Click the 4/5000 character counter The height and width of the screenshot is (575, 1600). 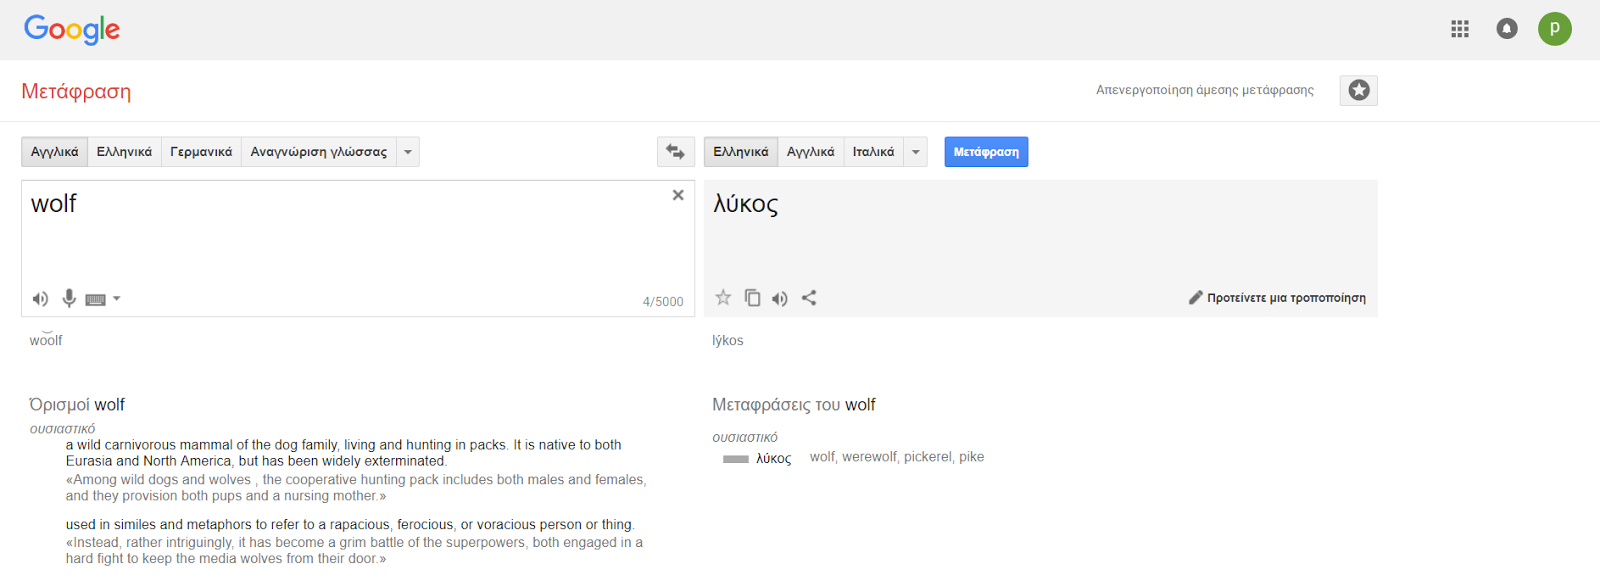click(x=663, y=302)
